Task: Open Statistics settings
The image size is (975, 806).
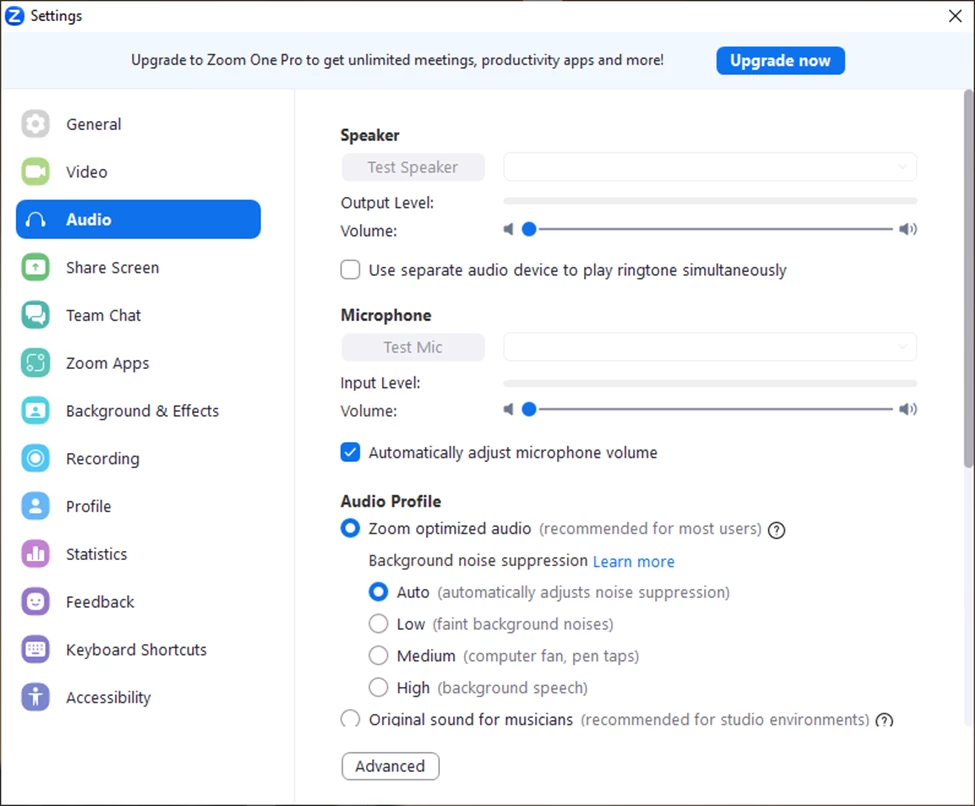Action: pyautogui.click(x=138, y=554)
